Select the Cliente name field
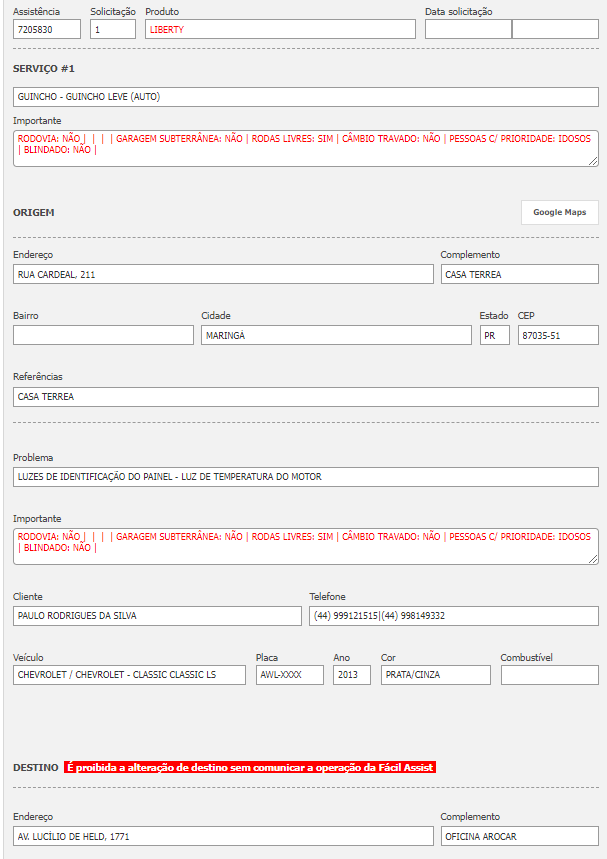Image resolution: width=607 pixels, height=859 pixels. tap(157, 616)
